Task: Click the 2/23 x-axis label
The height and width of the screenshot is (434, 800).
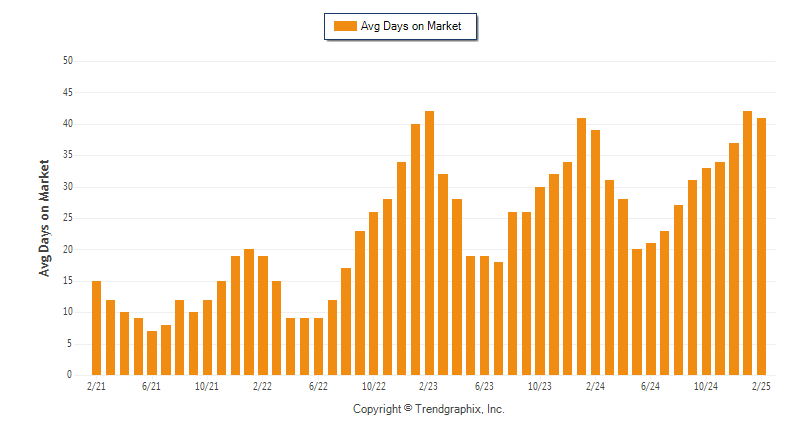Action: (429, 387)
